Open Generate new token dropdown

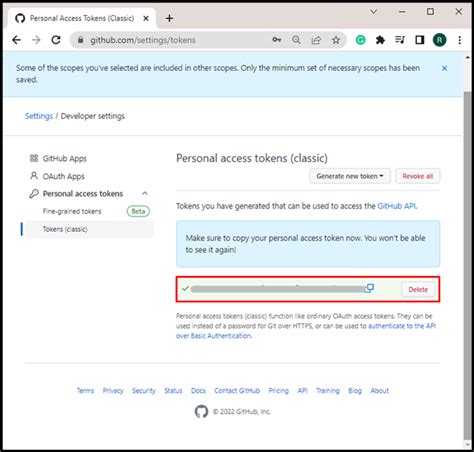pyautogui.click(x=350, y=176)
